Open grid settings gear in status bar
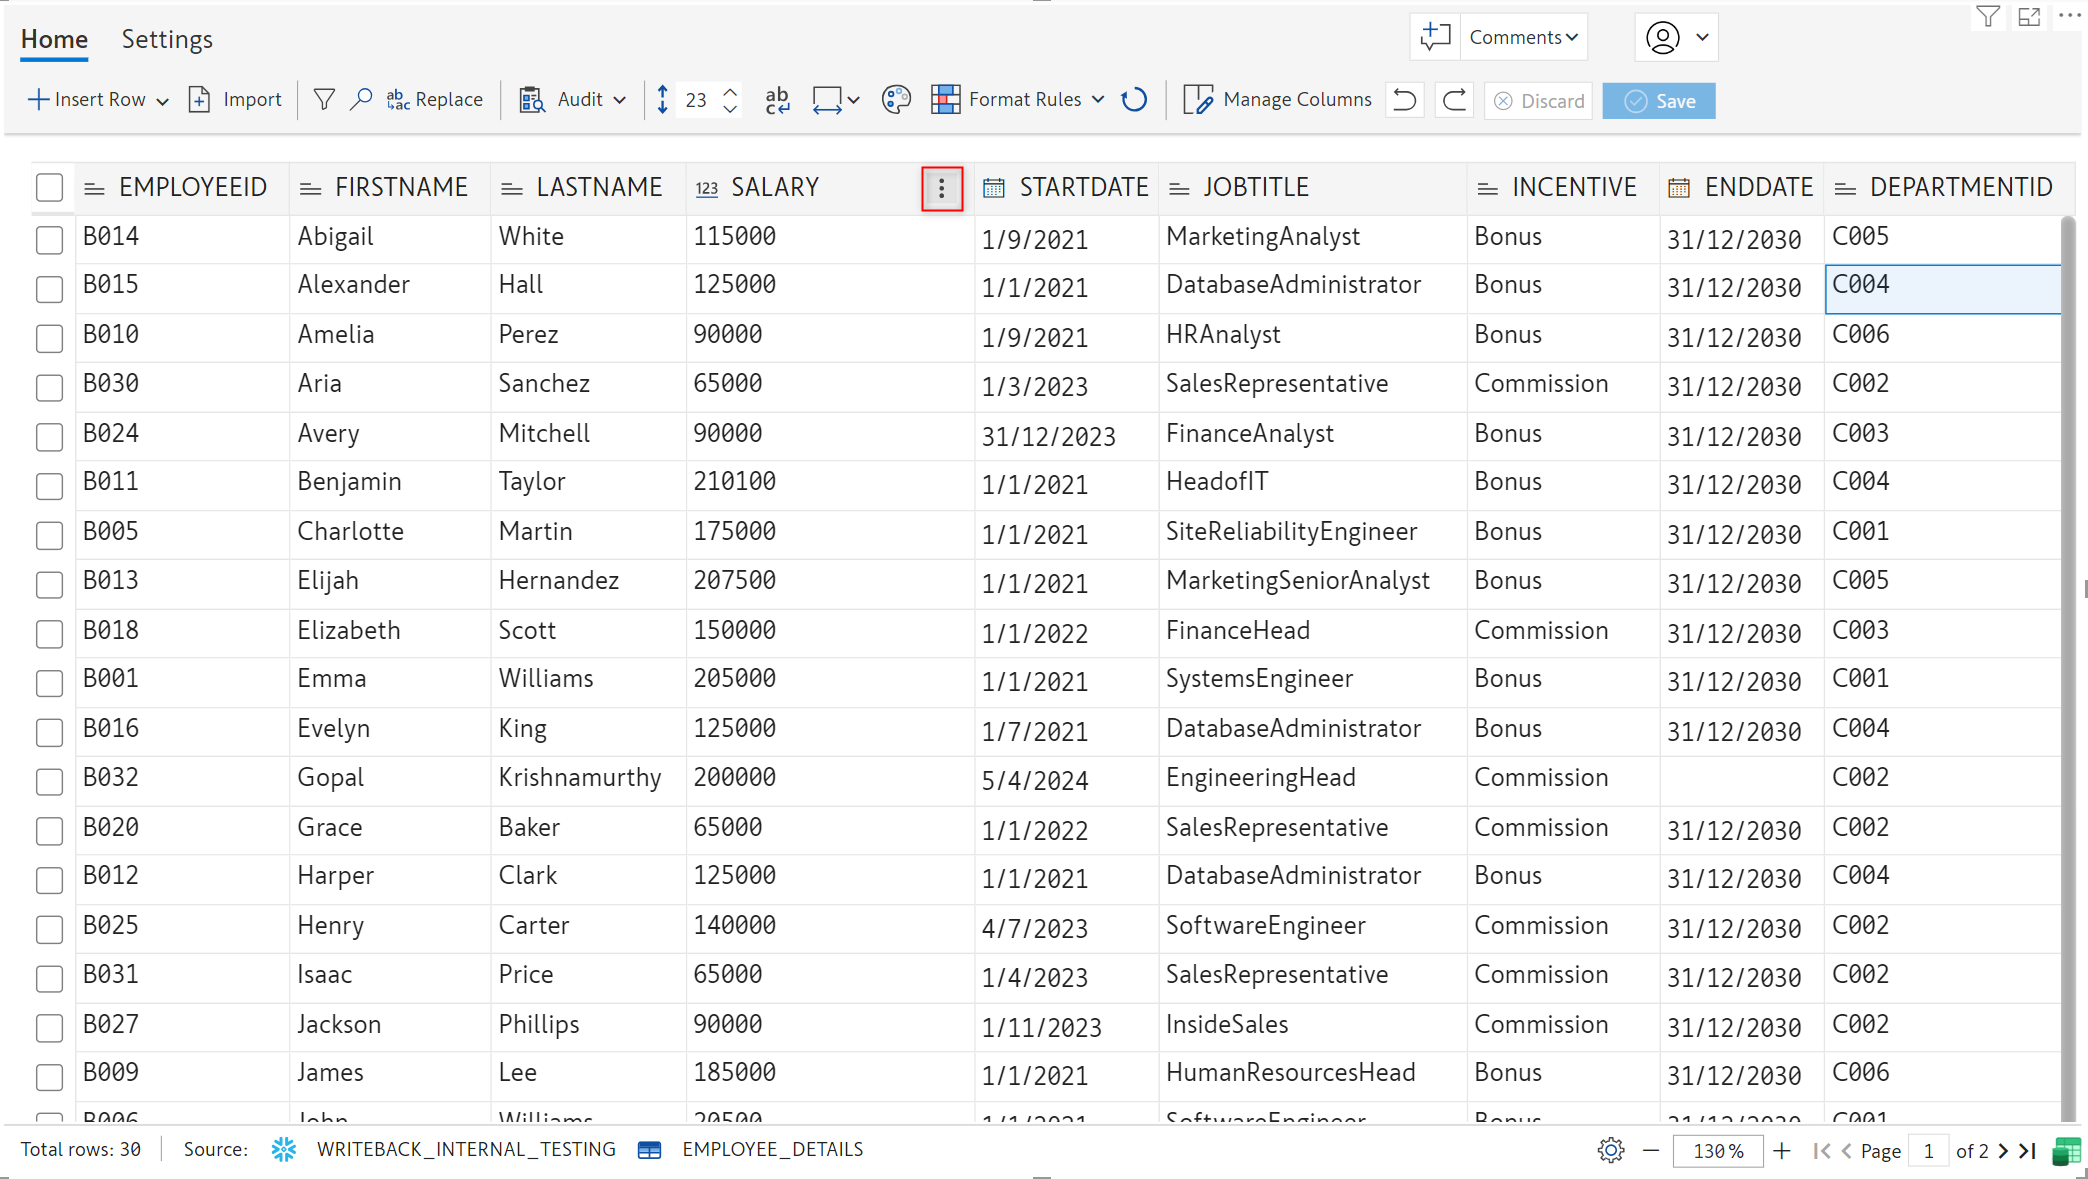This screenshot has height=1179, width=2088. 1610,1150
